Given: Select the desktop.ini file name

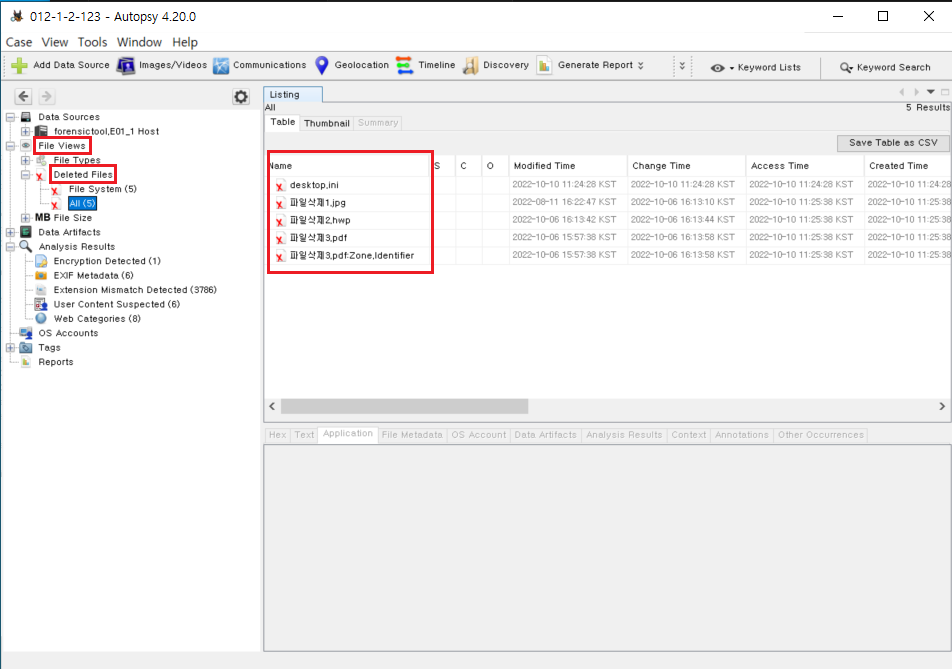Looking at the screenshot, I should pyautogui.click(x=314, y=185).
